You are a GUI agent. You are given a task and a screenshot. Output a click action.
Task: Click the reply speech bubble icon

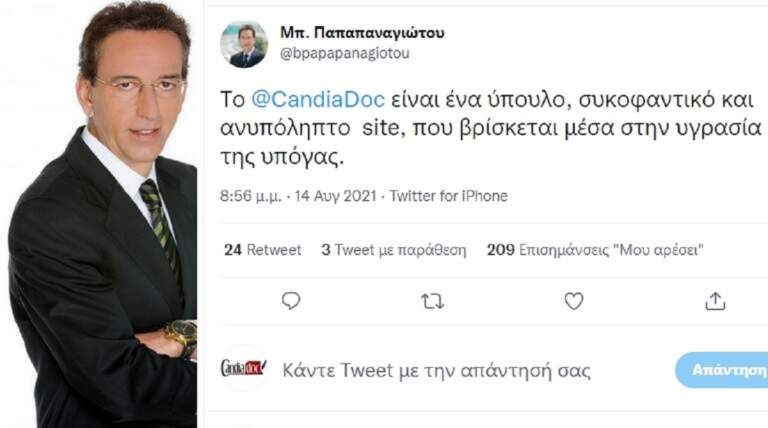coord(291,300)
